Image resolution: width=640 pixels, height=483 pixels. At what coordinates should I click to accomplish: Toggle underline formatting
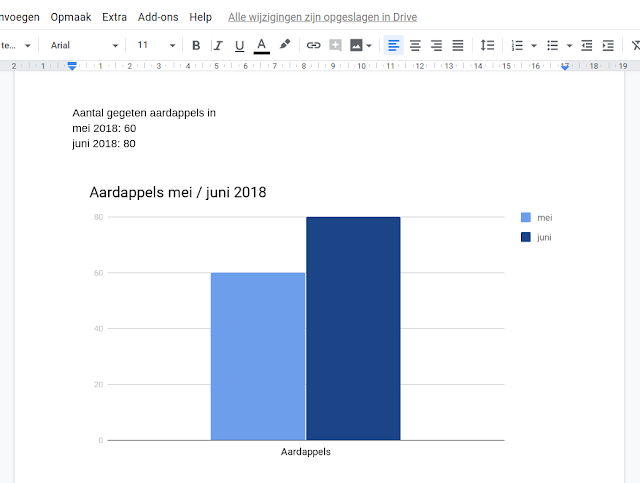[240, 45]
